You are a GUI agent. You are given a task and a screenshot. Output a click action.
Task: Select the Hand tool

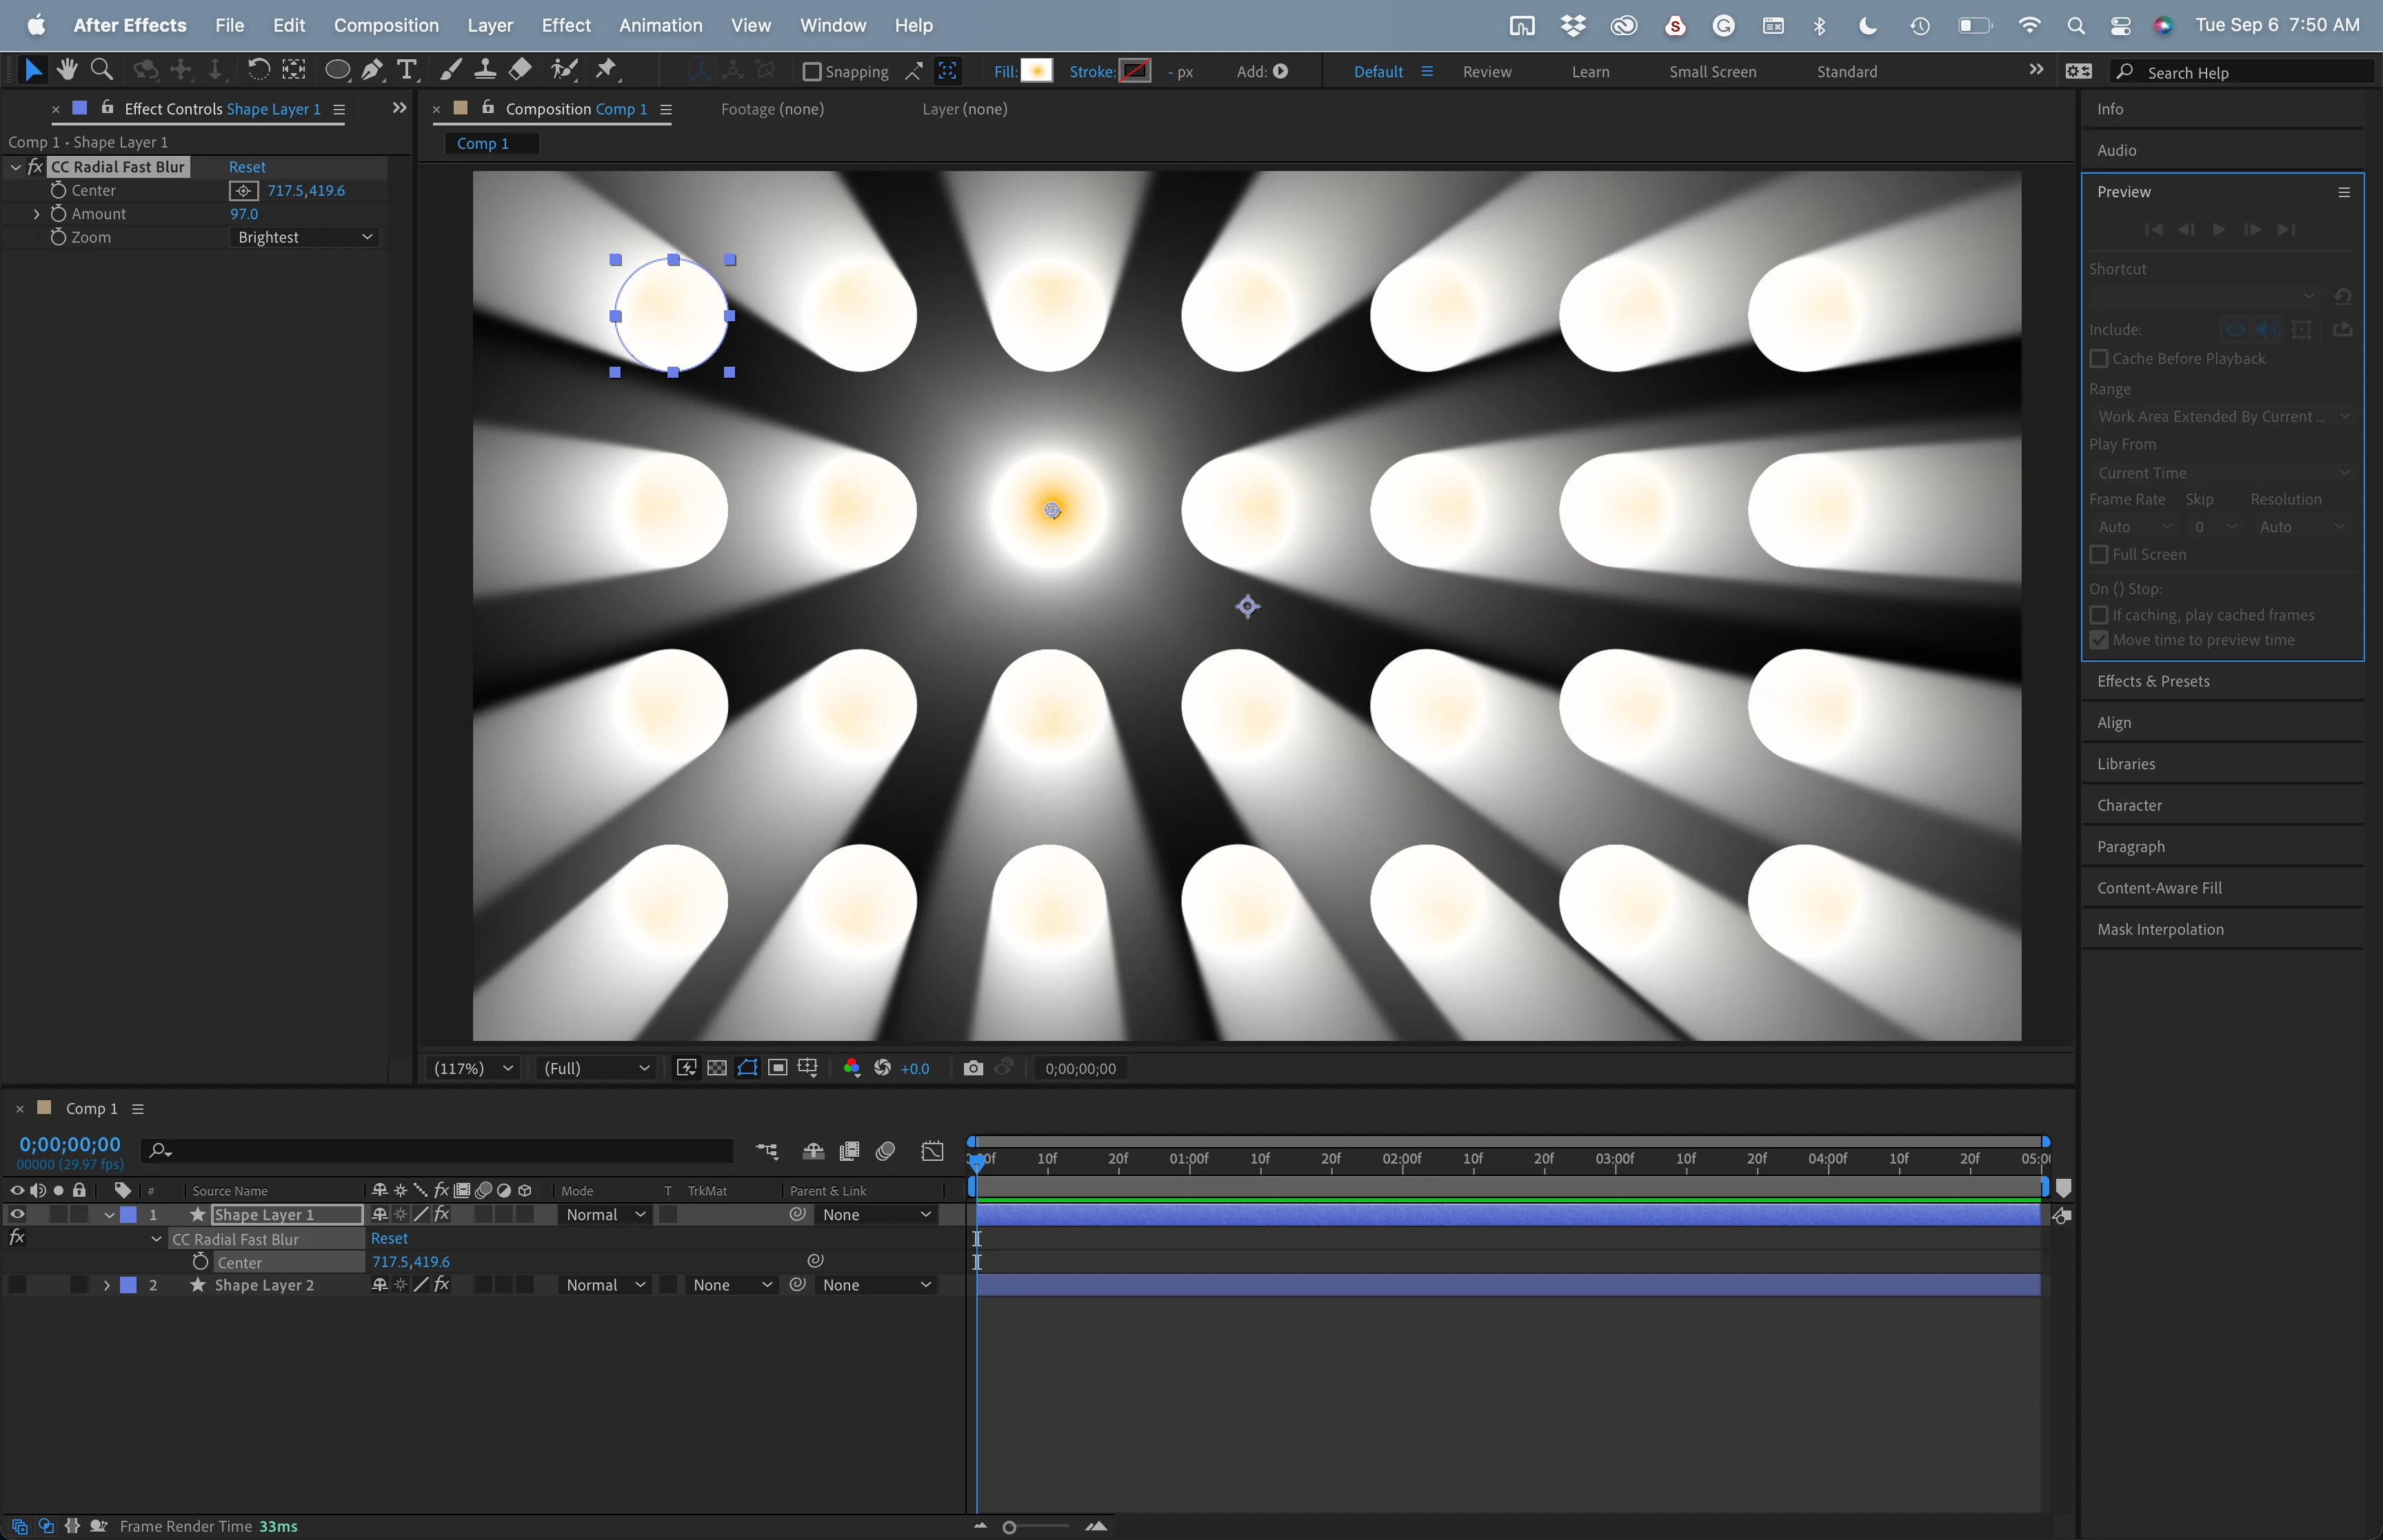pos(67,70)
